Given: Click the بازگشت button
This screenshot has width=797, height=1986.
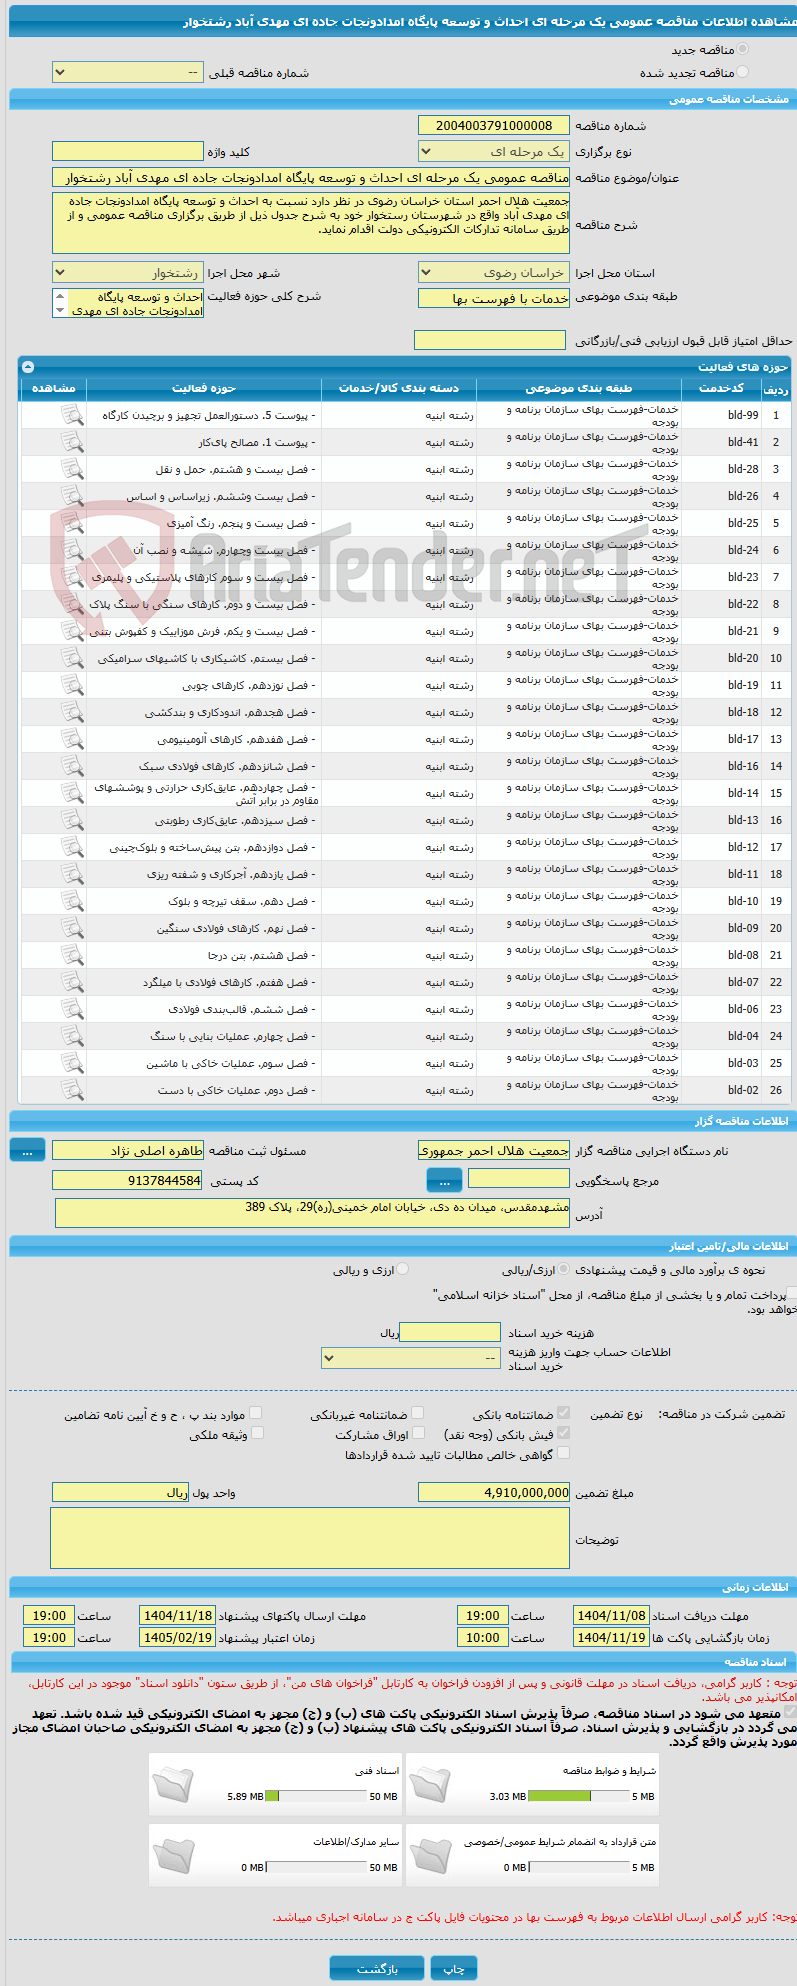Looking at the screenshot, I should [x=377, y=1968].
